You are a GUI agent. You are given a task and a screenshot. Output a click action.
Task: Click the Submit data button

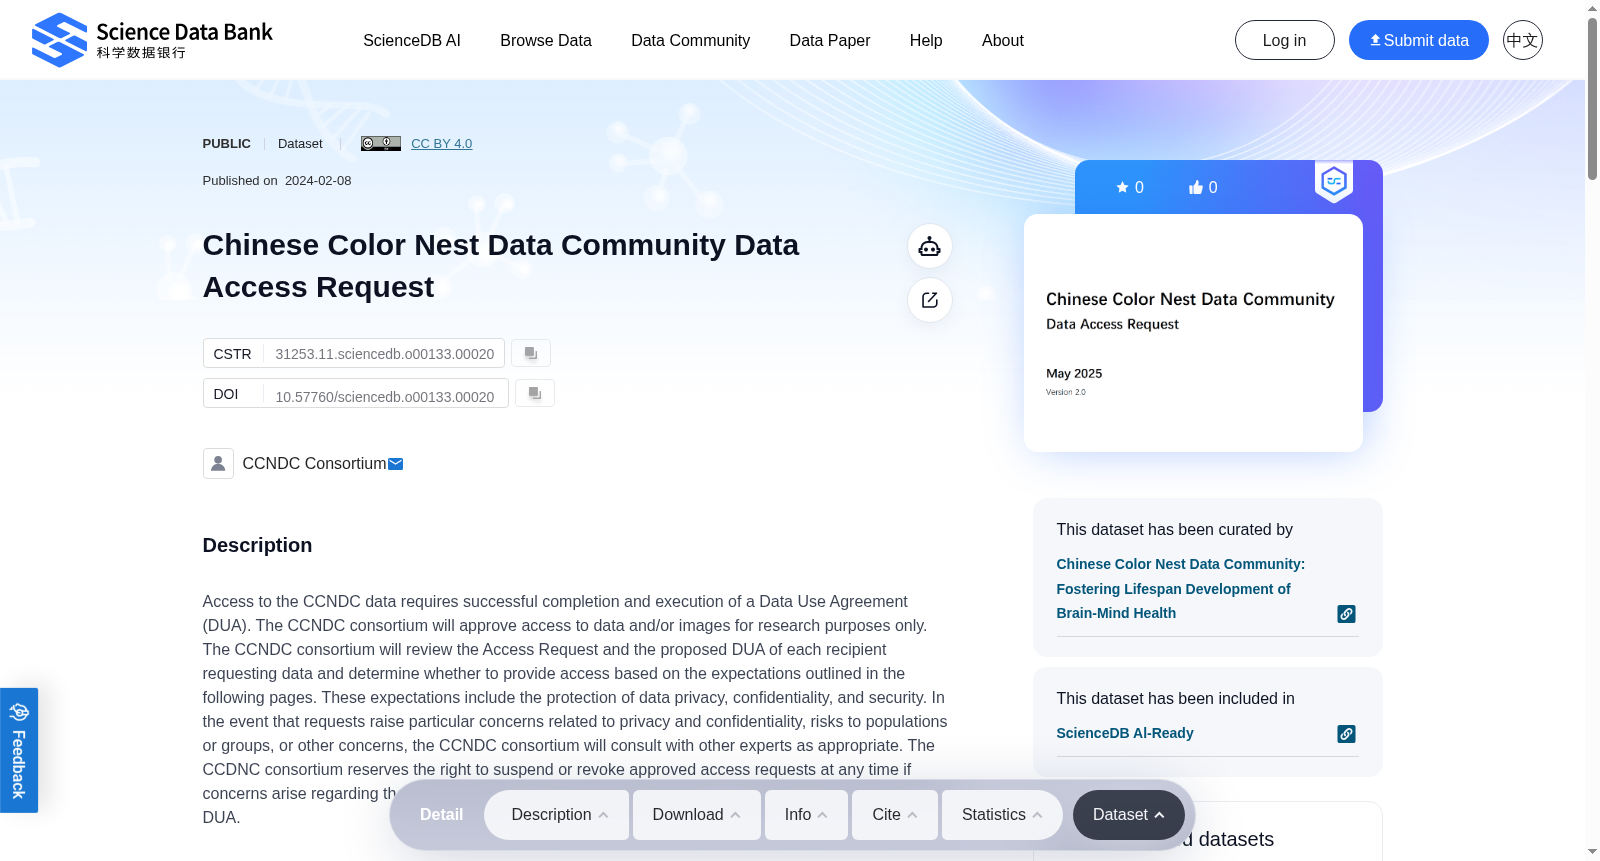click(x=1419, y=40)
